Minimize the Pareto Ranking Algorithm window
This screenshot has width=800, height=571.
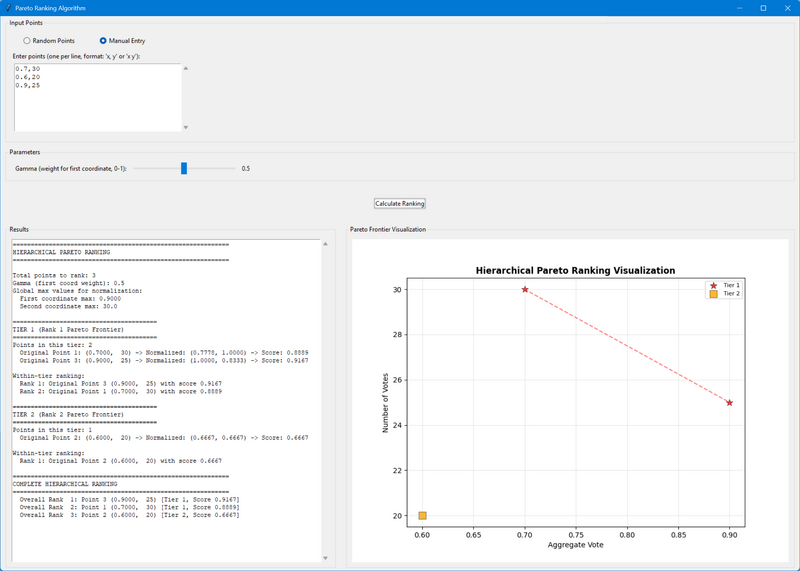pos(740,8)
